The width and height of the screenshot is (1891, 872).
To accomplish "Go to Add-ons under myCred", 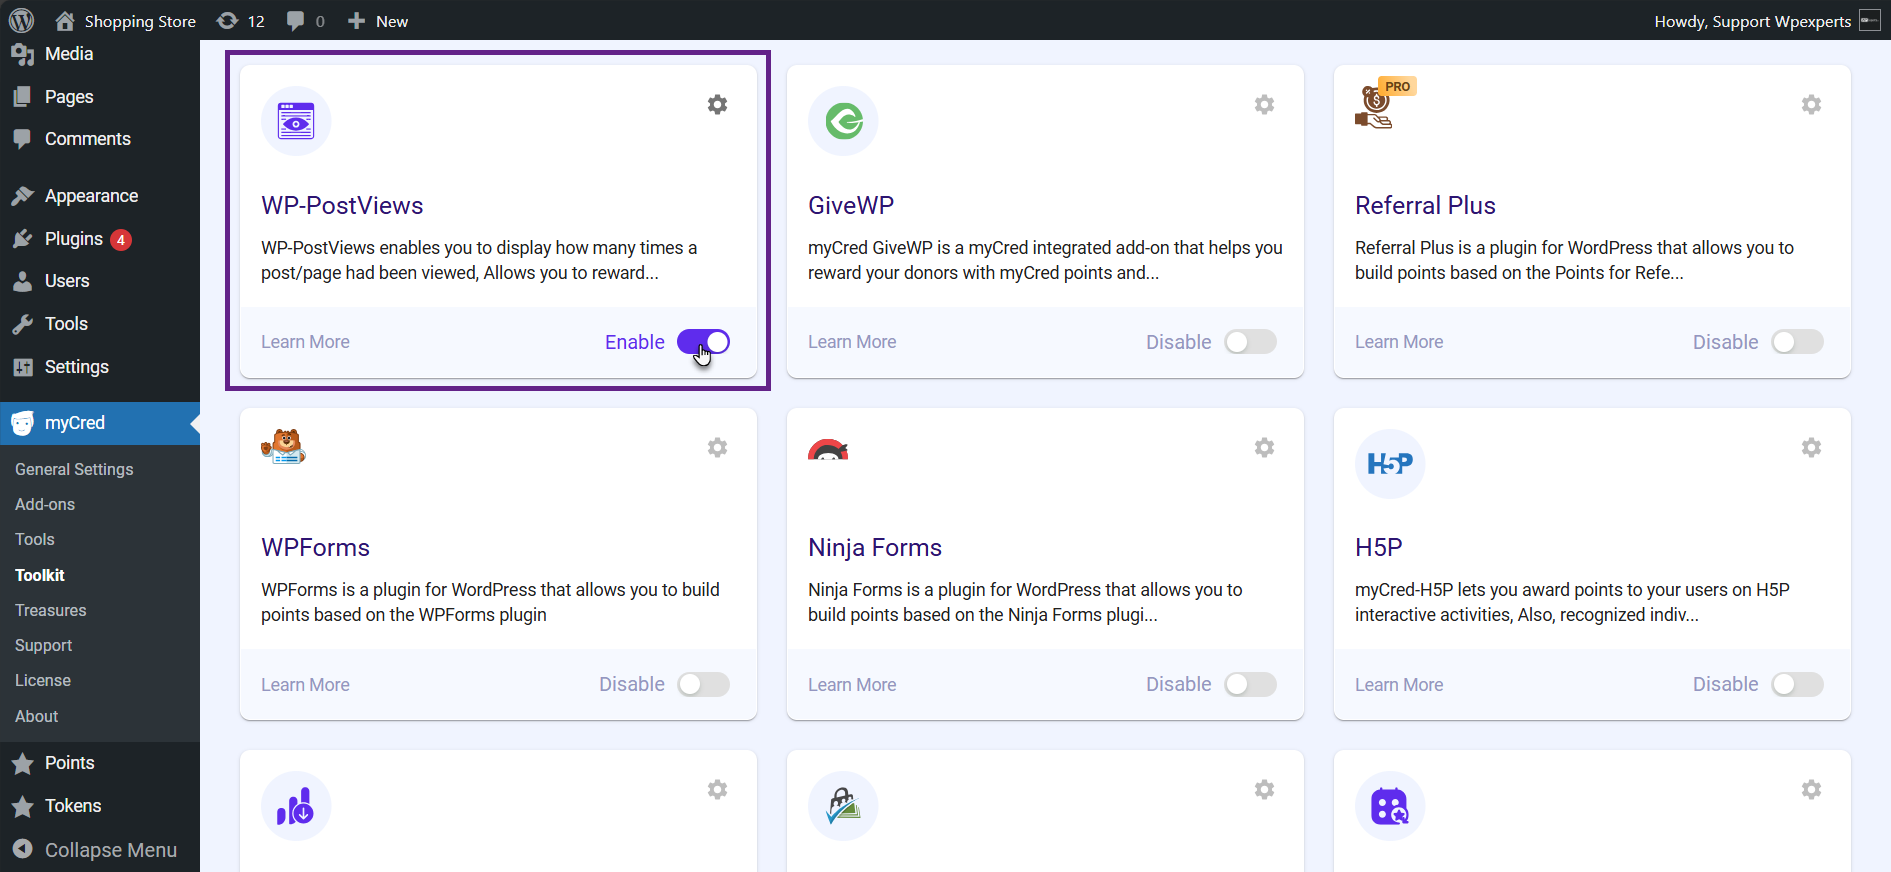I will coord(45,504).
